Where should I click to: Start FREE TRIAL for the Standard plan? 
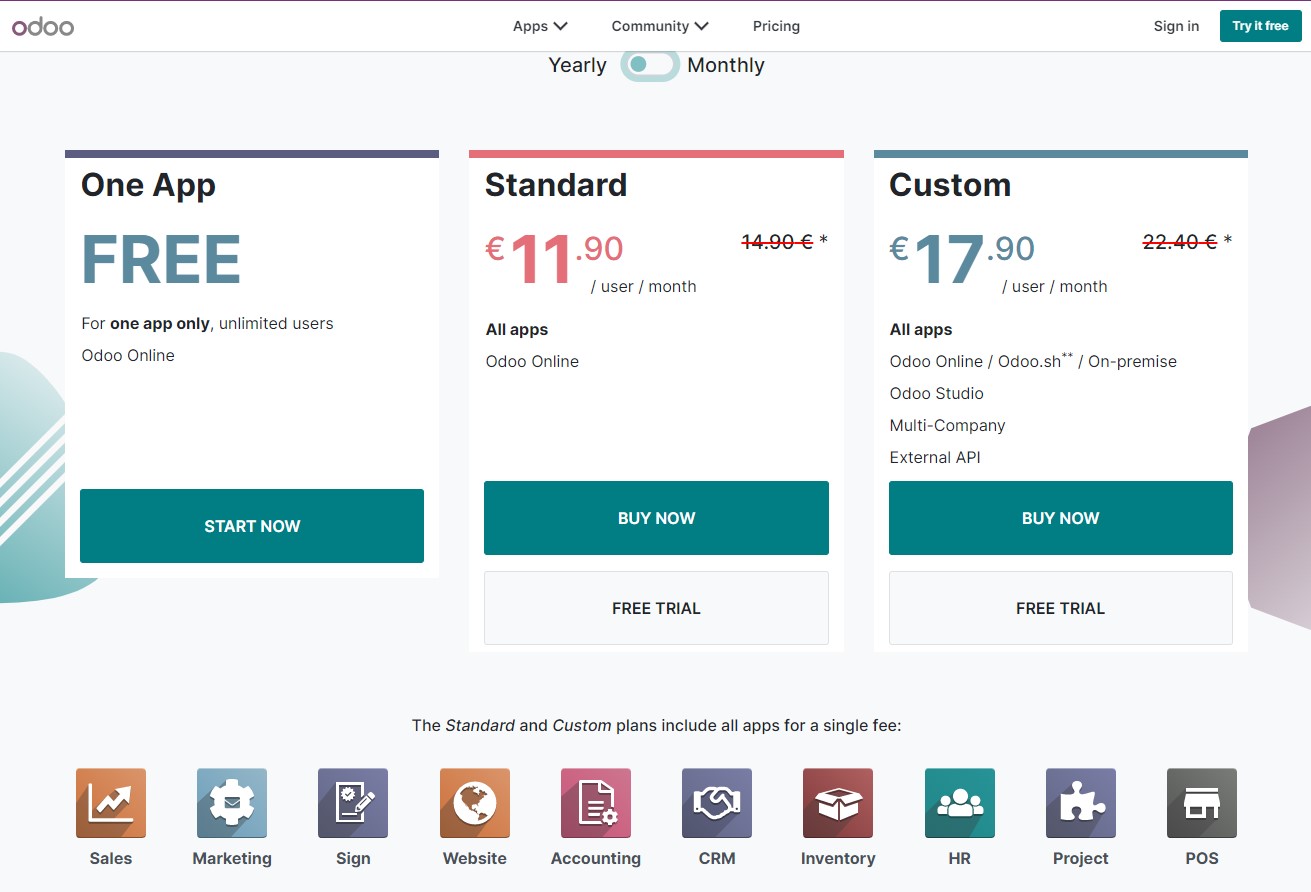click(x=656, y=608)
